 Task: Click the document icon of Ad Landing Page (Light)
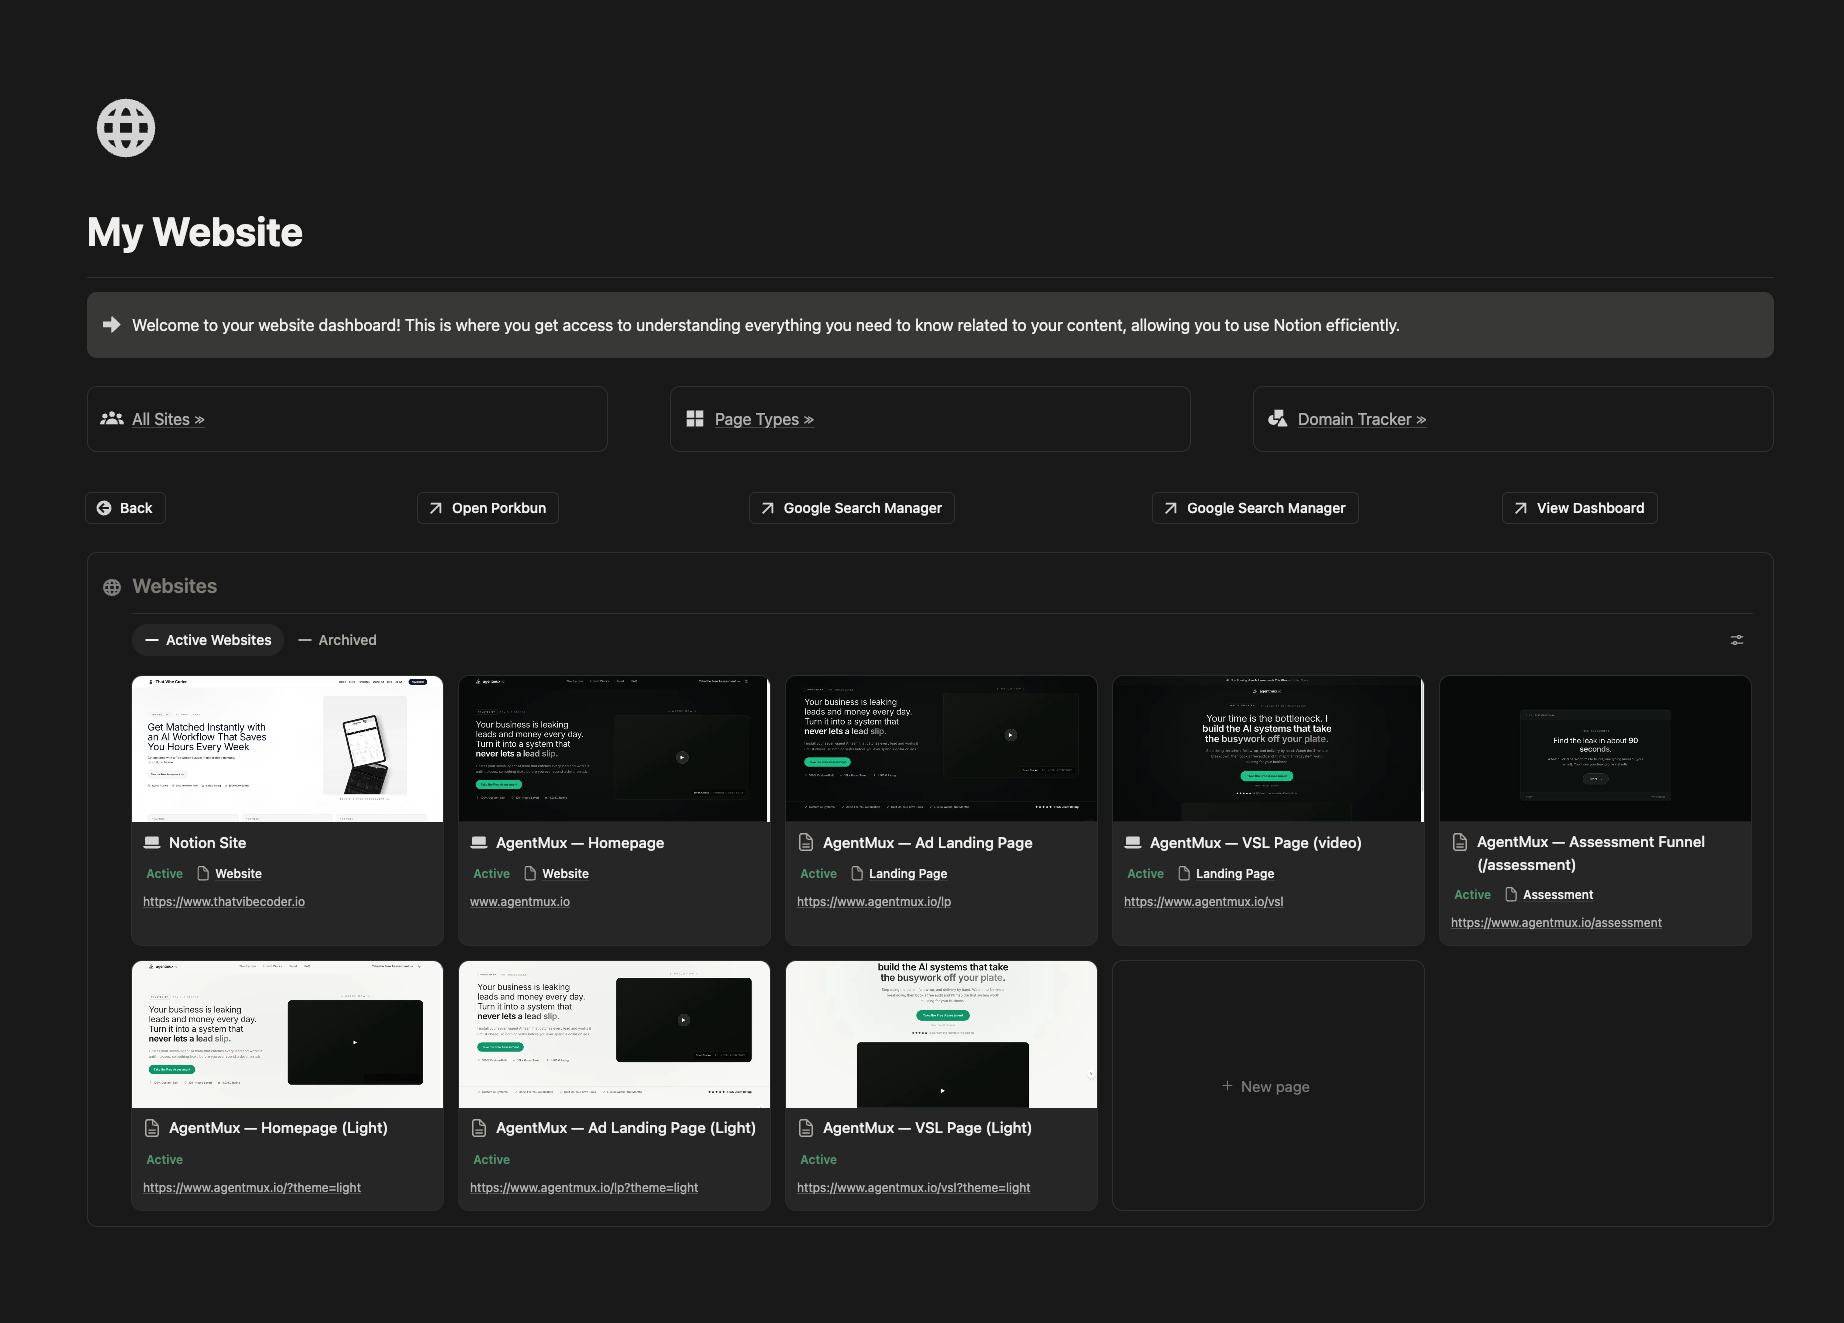point(479,1128)
